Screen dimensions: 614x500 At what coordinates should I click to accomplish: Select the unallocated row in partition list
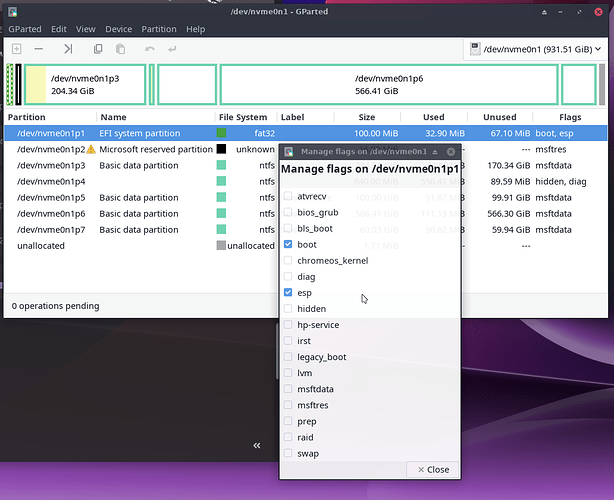(x=141, y=245)
